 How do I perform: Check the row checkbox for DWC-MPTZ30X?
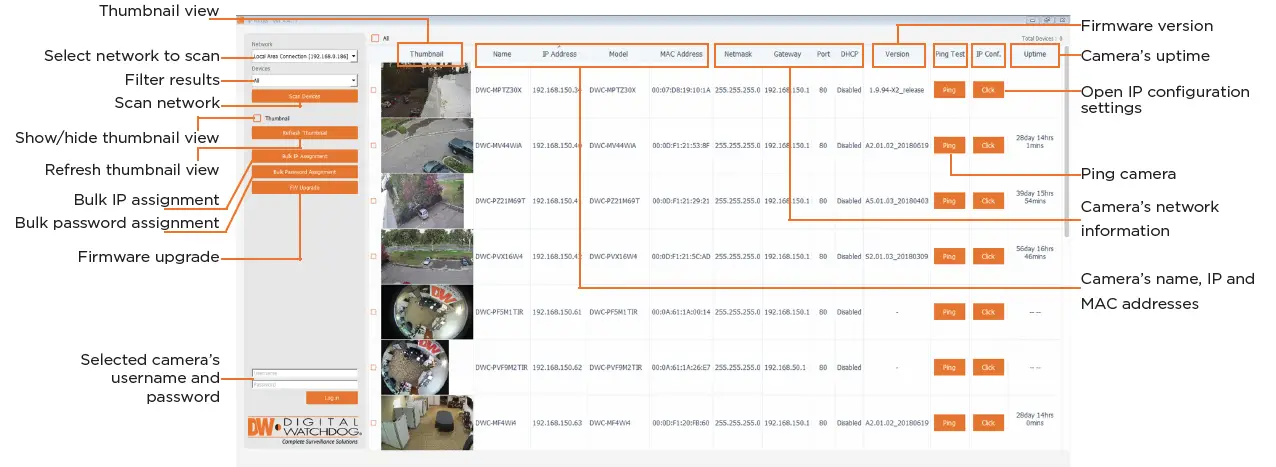[x=374, y=90]
